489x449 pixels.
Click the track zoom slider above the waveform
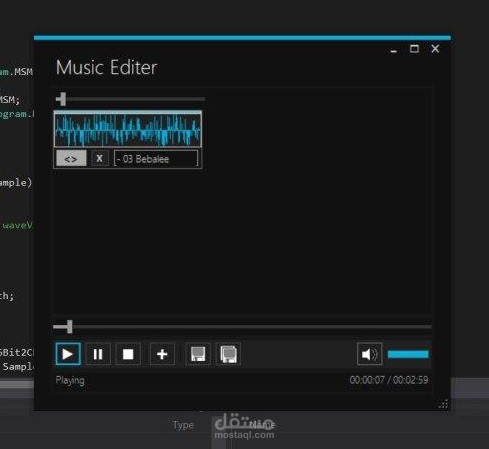click(x=130, y=99)
